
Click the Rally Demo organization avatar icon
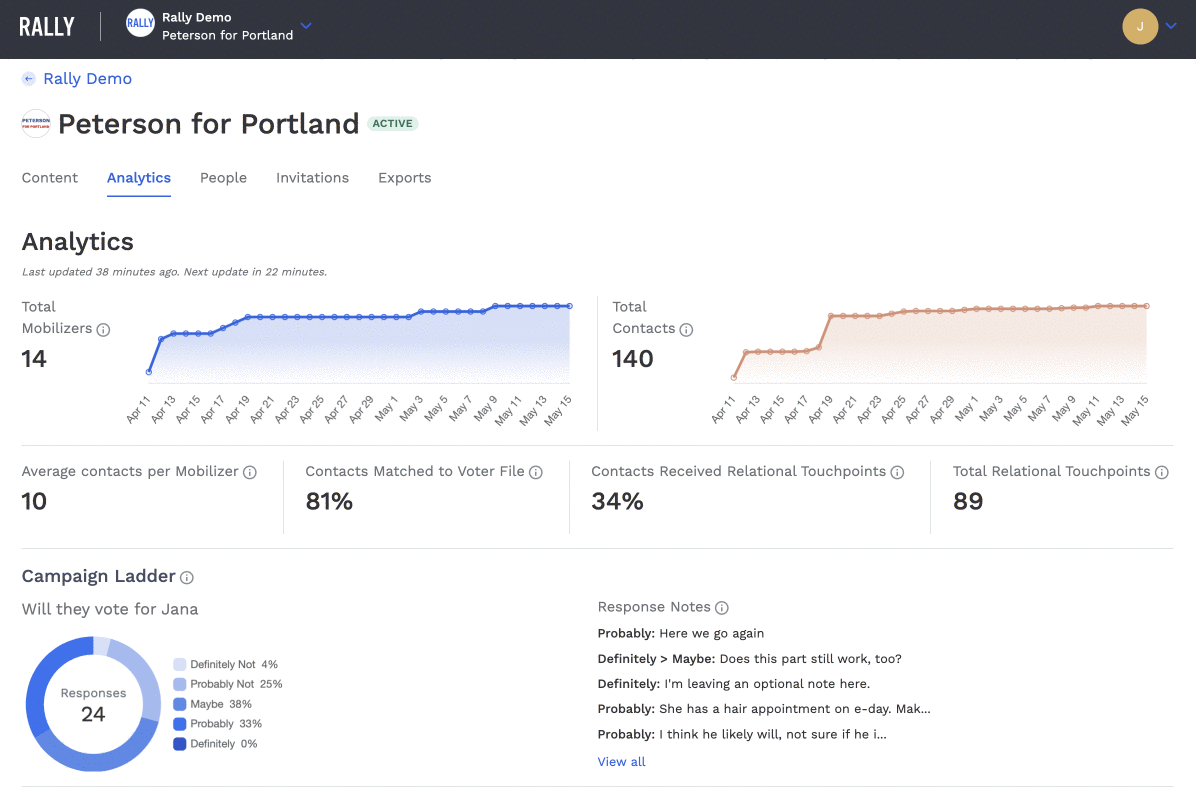[140, 23]
